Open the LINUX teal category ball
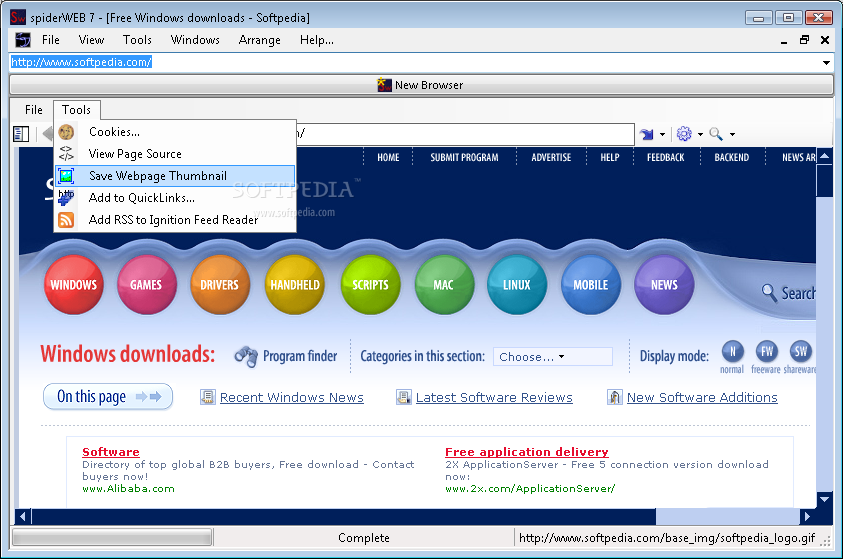 (x=517, y=285)
